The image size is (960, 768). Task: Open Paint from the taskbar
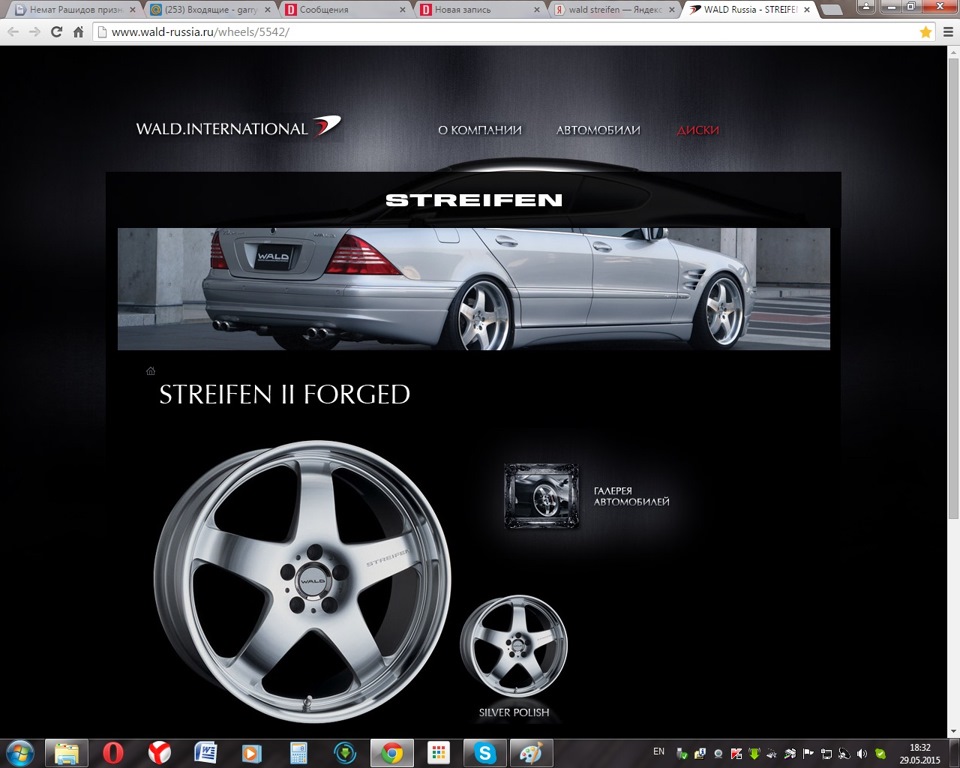pos(529,753)
